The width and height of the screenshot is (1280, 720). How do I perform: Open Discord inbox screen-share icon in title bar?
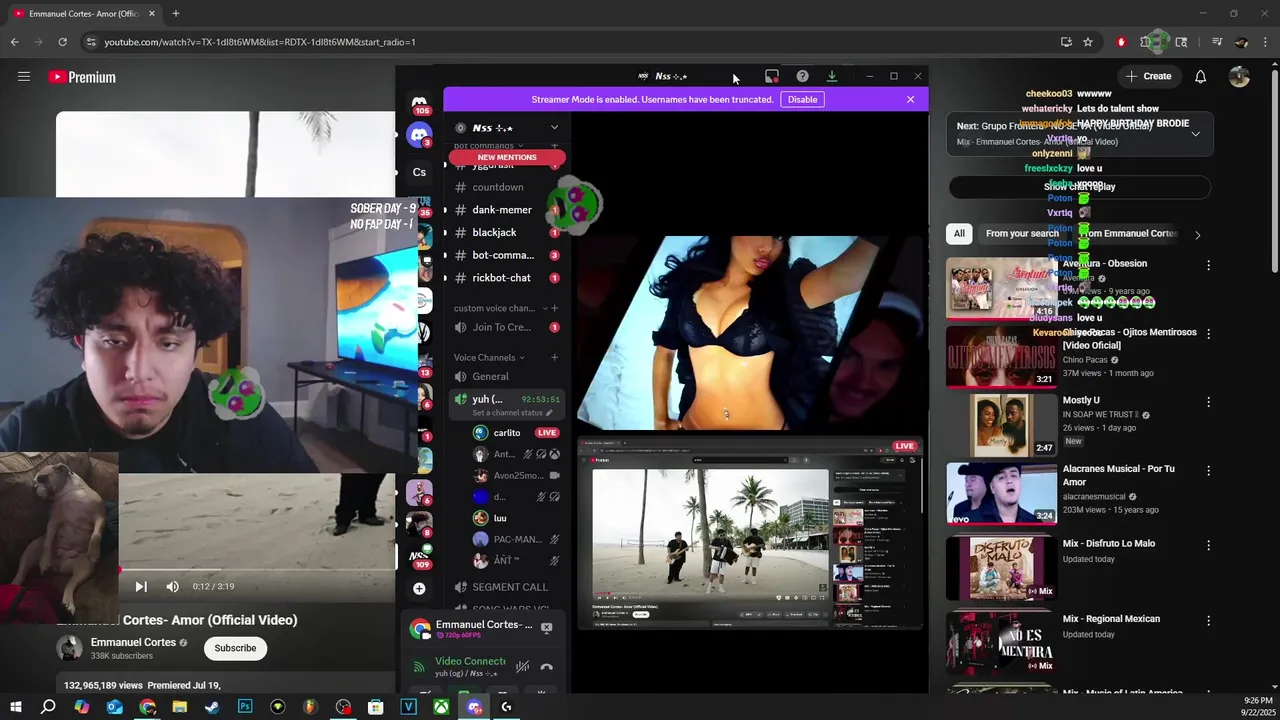point(772,76)
